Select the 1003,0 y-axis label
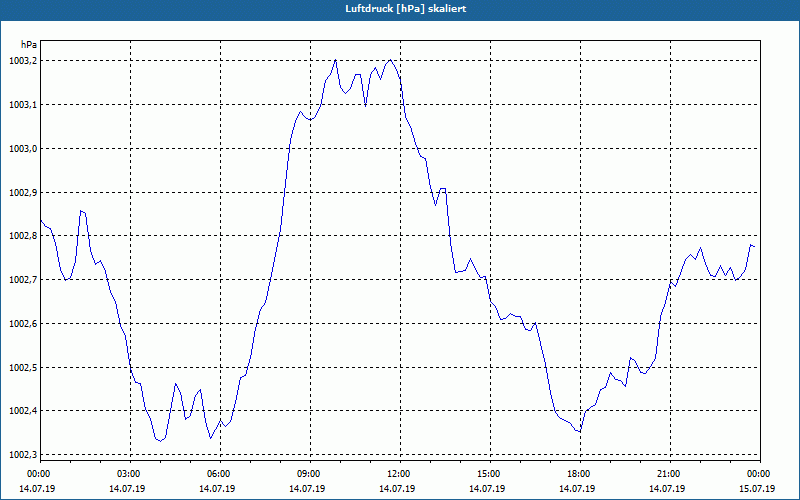This screenshot has width=800, height=500. click(x=23, y=148)
